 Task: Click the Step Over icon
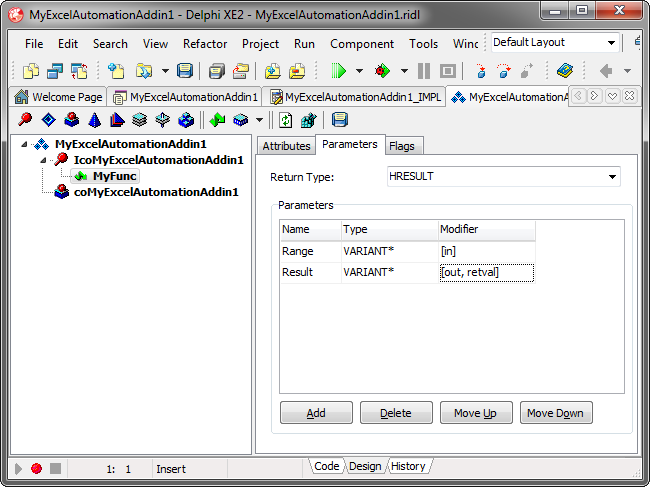coord(504,71)
